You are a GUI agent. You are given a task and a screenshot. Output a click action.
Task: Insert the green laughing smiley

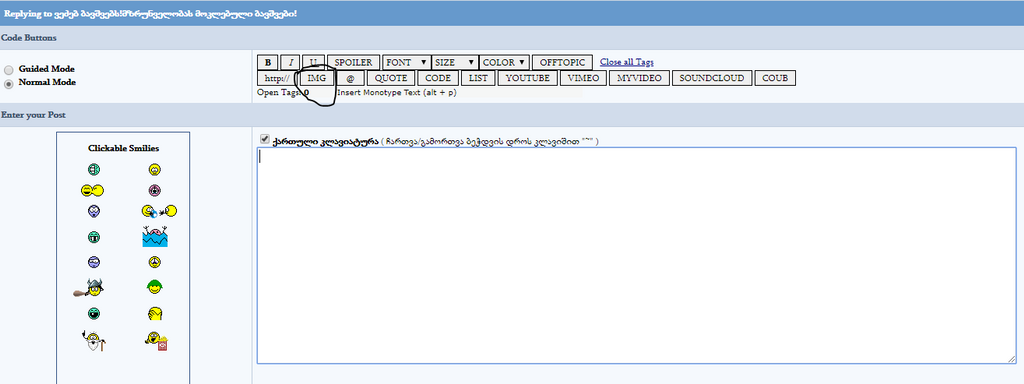point(93,170)
